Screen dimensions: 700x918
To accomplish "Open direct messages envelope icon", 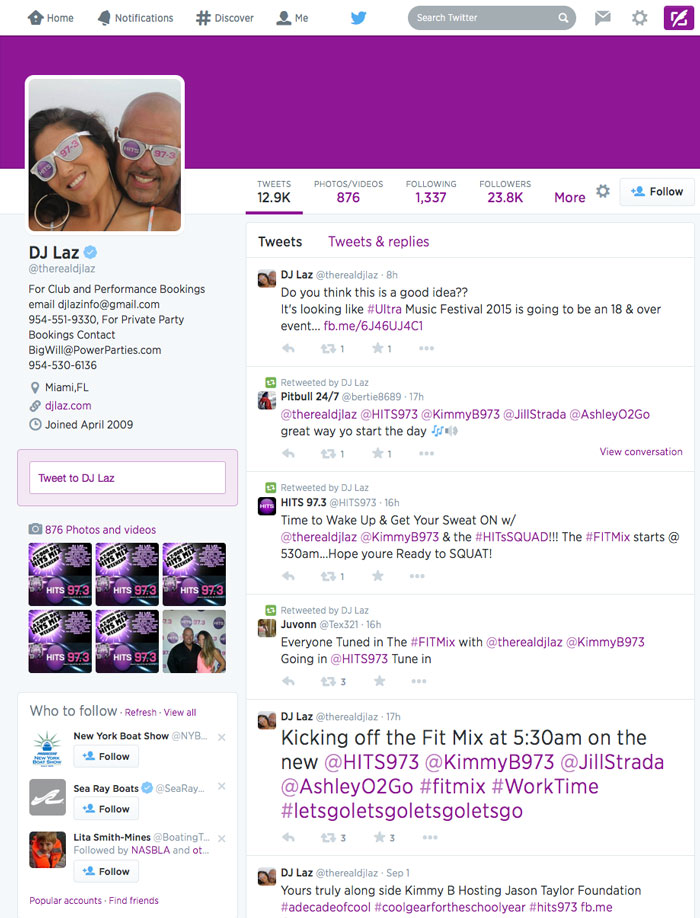I will click(x=603, y=18).
